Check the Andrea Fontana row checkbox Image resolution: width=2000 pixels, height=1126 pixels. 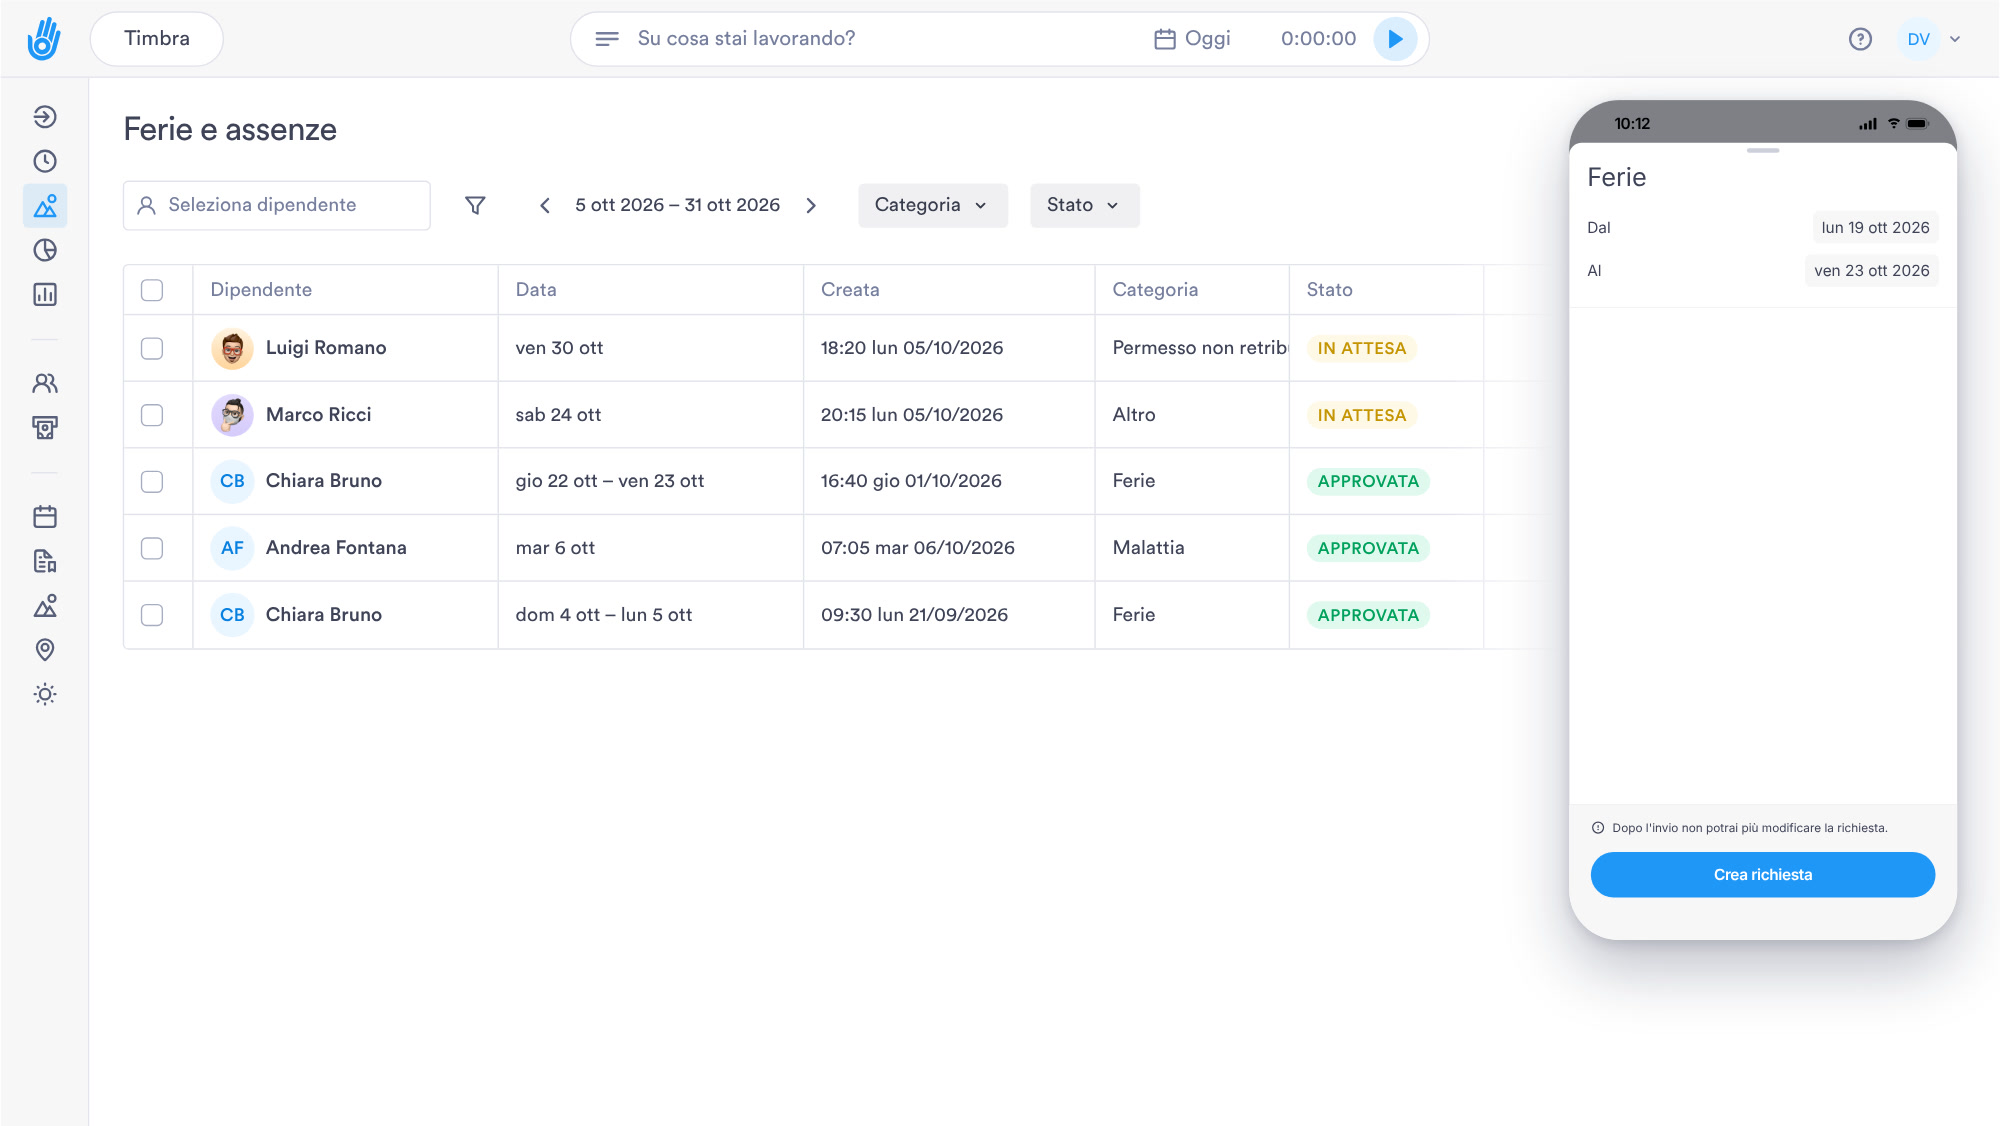point(152,548)
